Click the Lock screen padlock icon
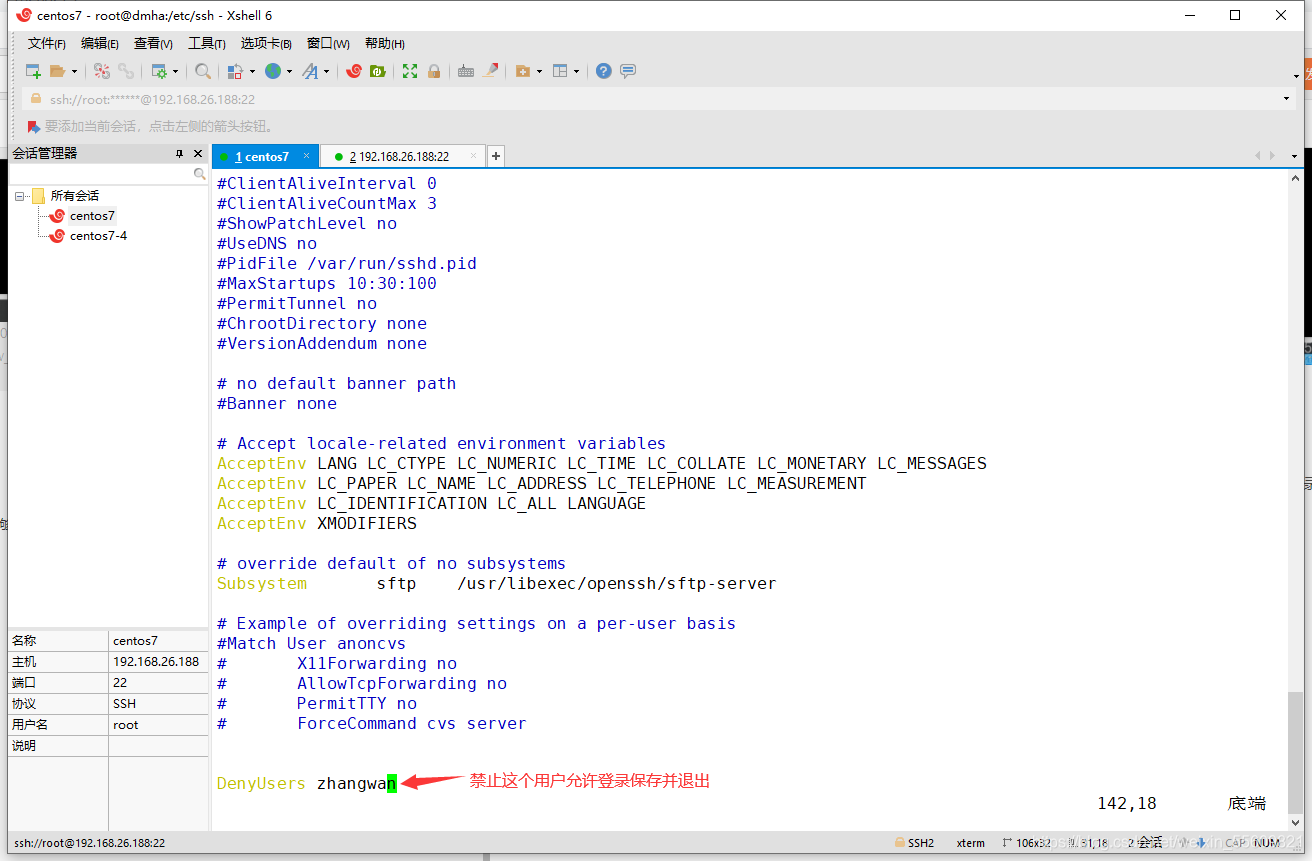Viewport: 1312px width, 861px height. tap(434, 71)
